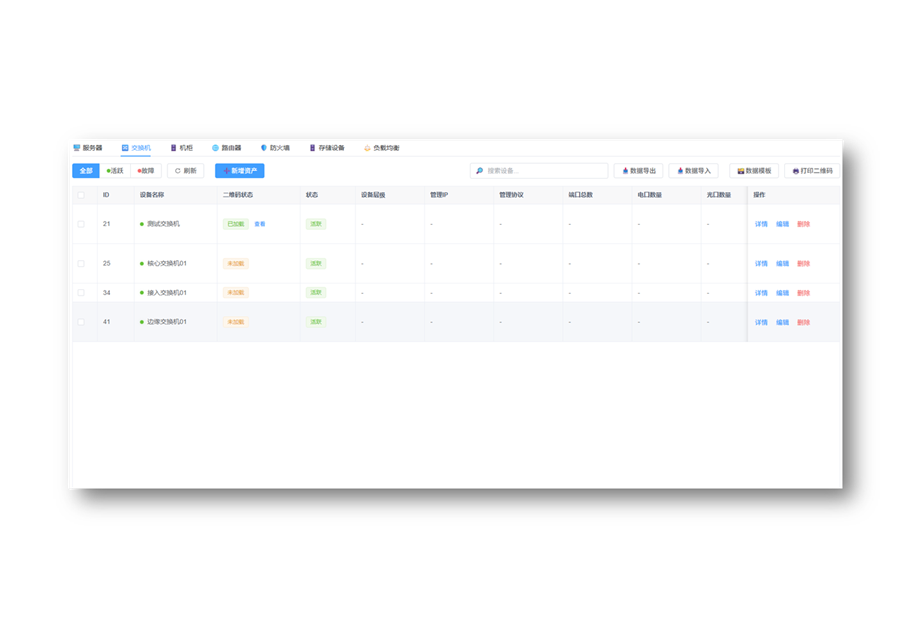909x624 pixels.
Task: Select the checkbox for 边缘交换机01 row
Action: coord(81,322)
